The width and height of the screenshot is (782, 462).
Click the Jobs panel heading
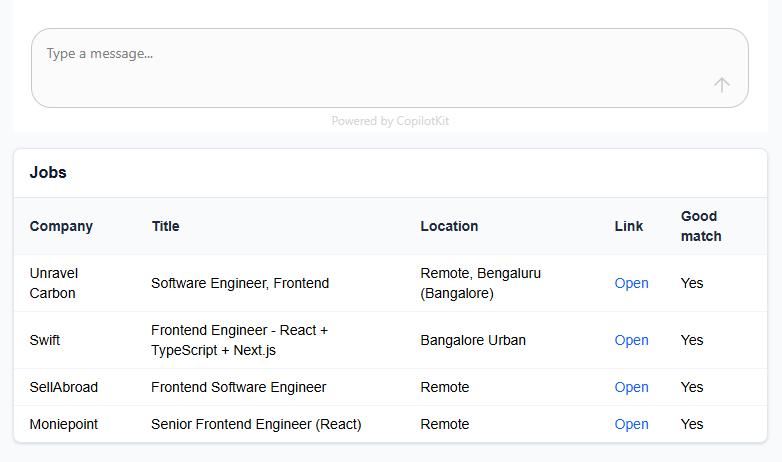click(48, 172)
